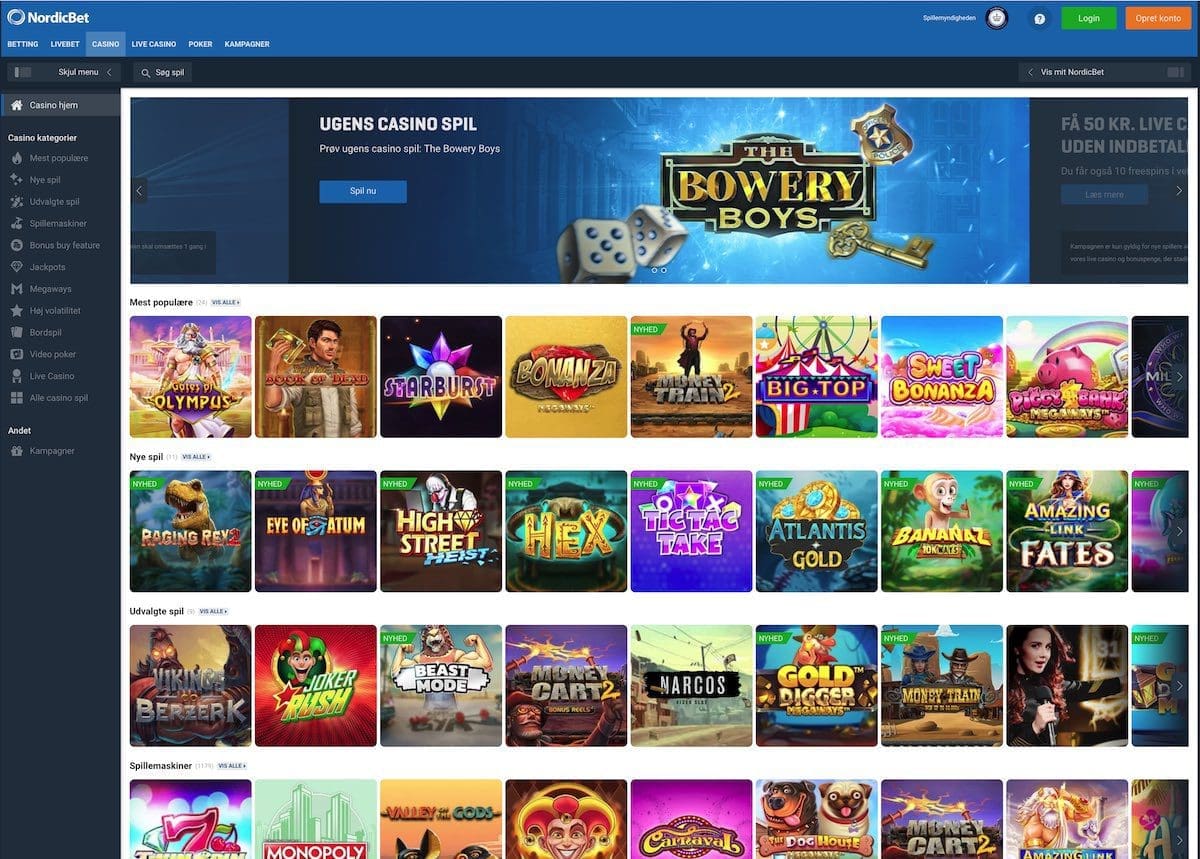The image size is (1200, 859).
Task: Open the POKER section
Action: point(199,44)
